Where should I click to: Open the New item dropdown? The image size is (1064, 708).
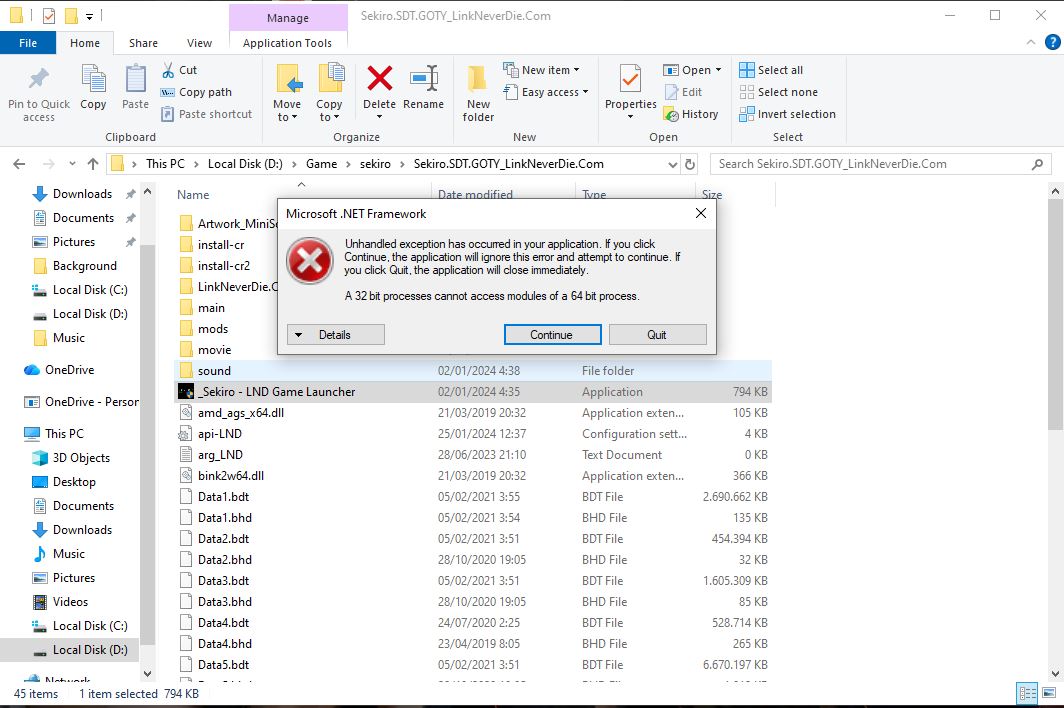pyautogui.click(x=542, y=70)
